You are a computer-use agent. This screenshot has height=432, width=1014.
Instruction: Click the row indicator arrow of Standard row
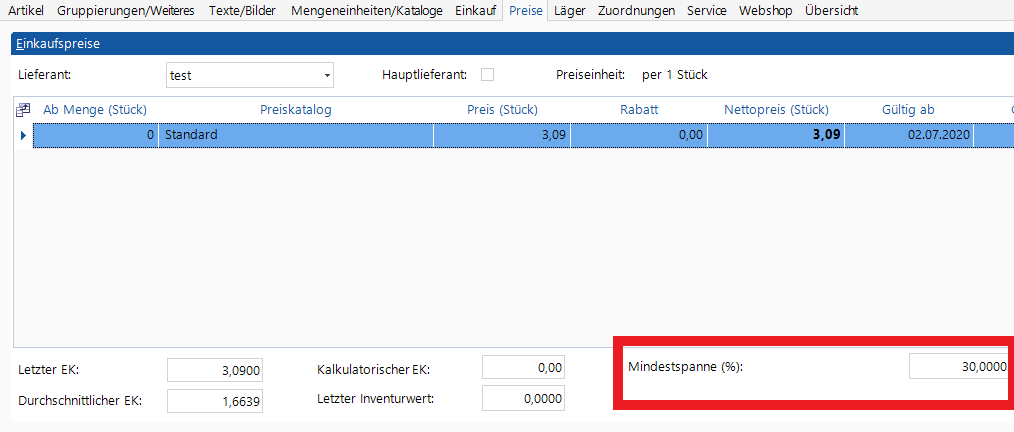(23, 134)
